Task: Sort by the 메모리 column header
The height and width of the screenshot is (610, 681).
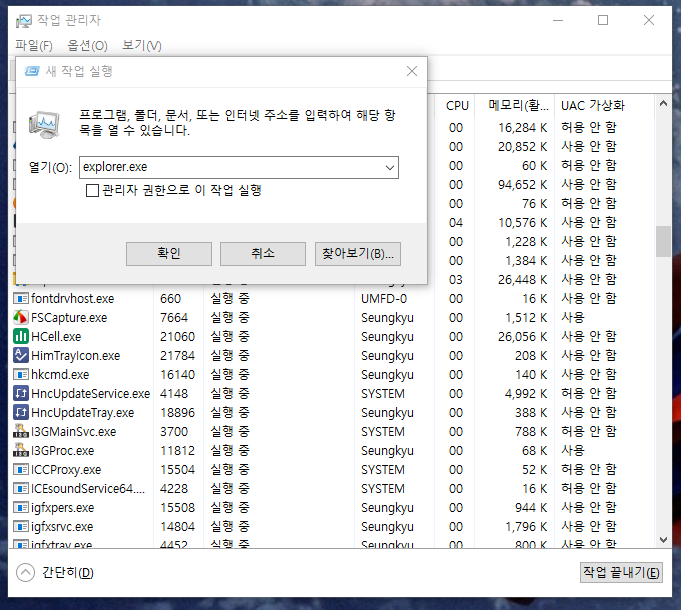Action: 515,106
